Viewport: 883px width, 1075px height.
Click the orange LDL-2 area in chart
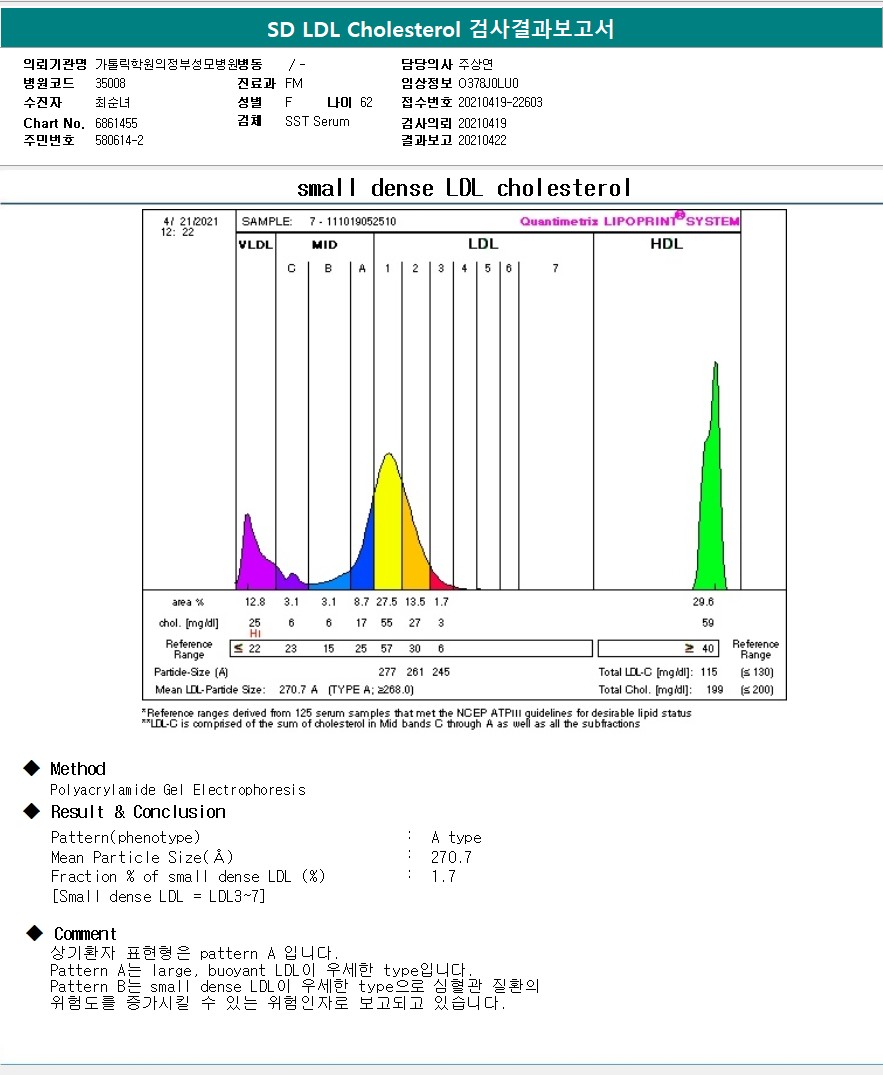coord(414,548)
